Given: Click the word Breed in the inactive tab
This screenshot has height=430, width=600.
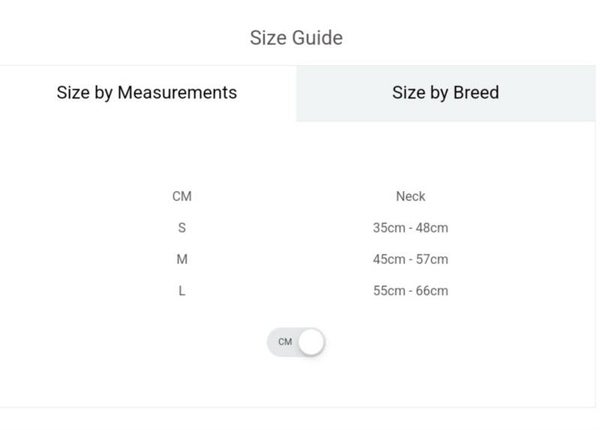Looking at the screenshot, I should point(474,93).
